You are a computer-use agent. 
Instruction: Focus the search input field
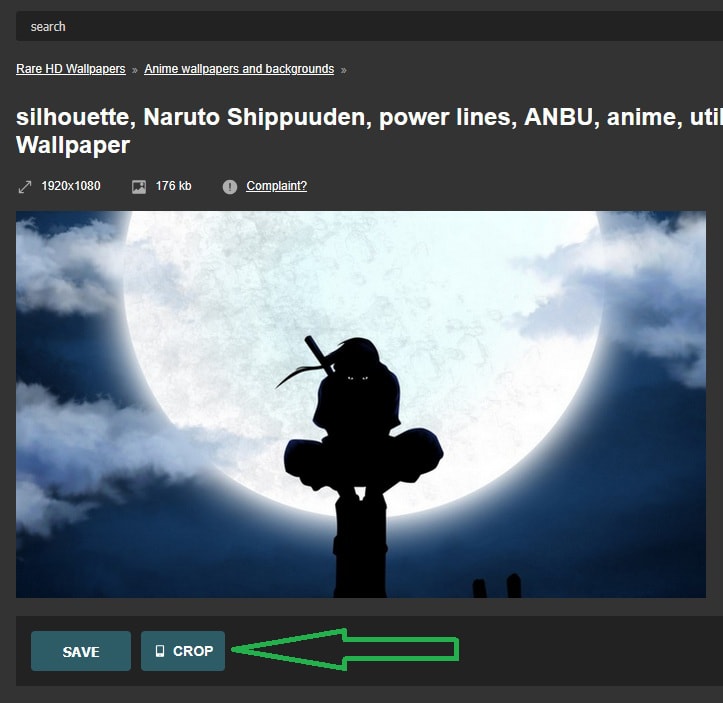pos(369,26)
